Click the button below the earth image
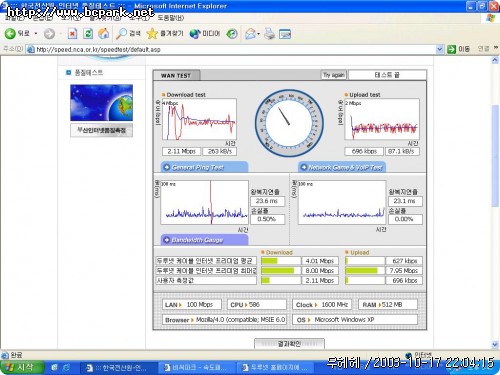 101,130
